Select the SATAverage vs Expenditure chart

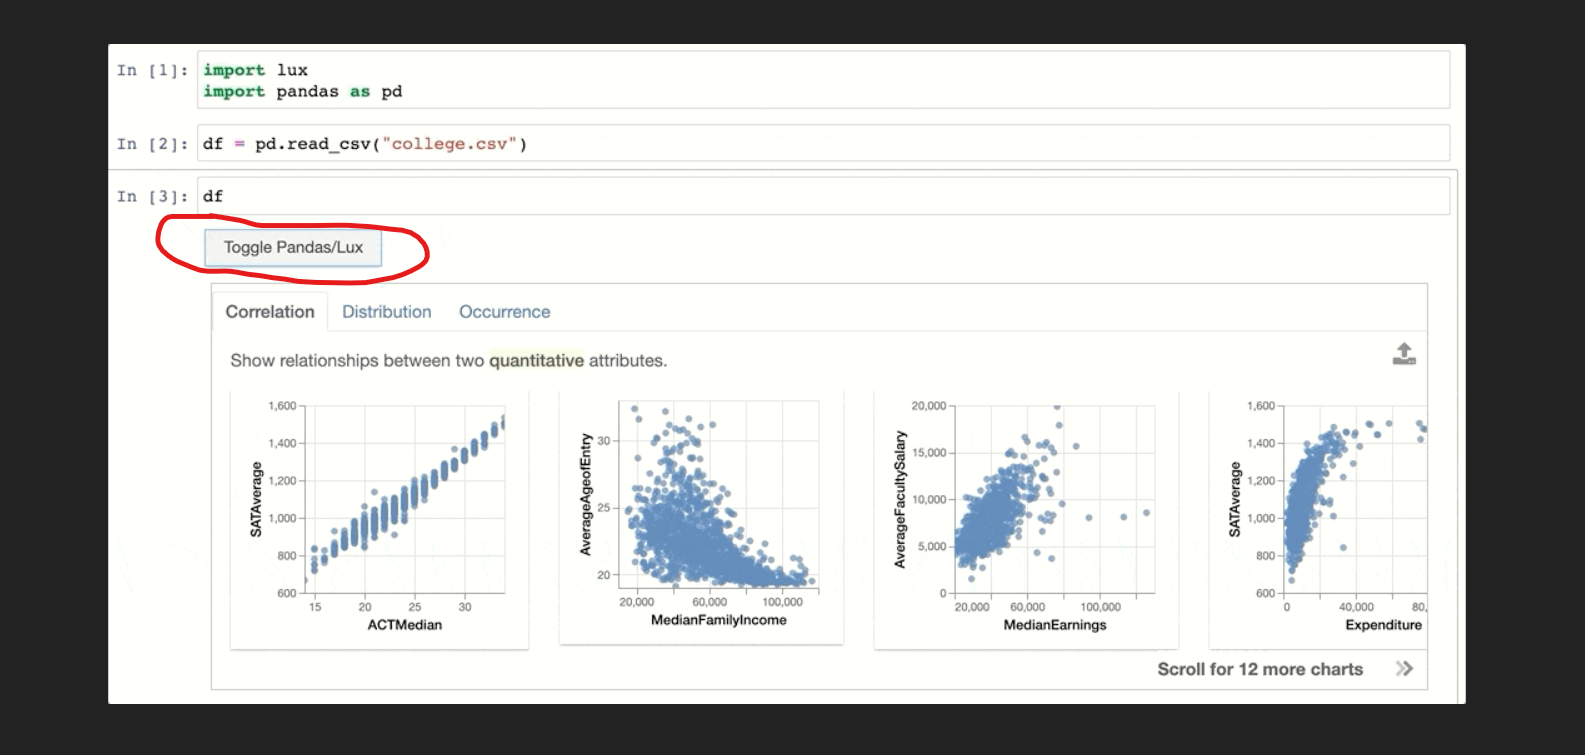1318,520
